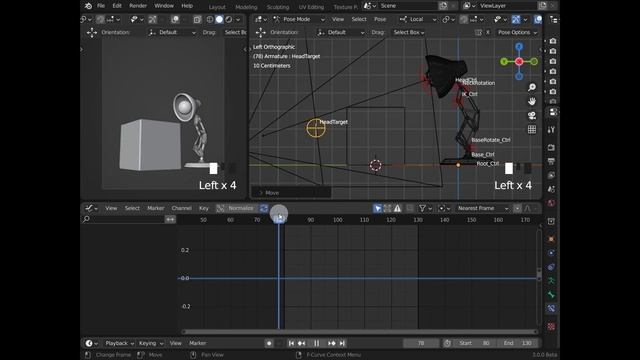Jump to previous keyframe

[302, 343]
